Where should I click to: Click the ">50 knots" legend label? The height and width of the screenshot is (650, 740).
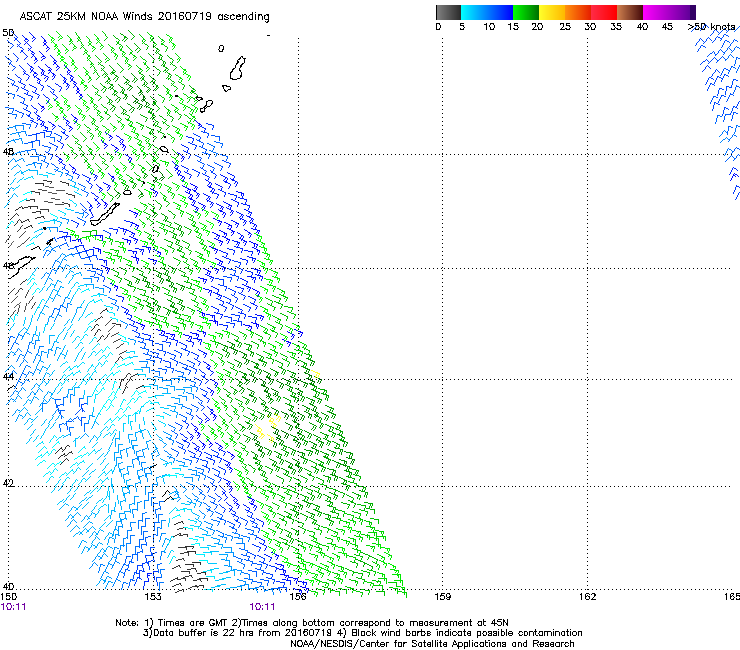(711, 27)
